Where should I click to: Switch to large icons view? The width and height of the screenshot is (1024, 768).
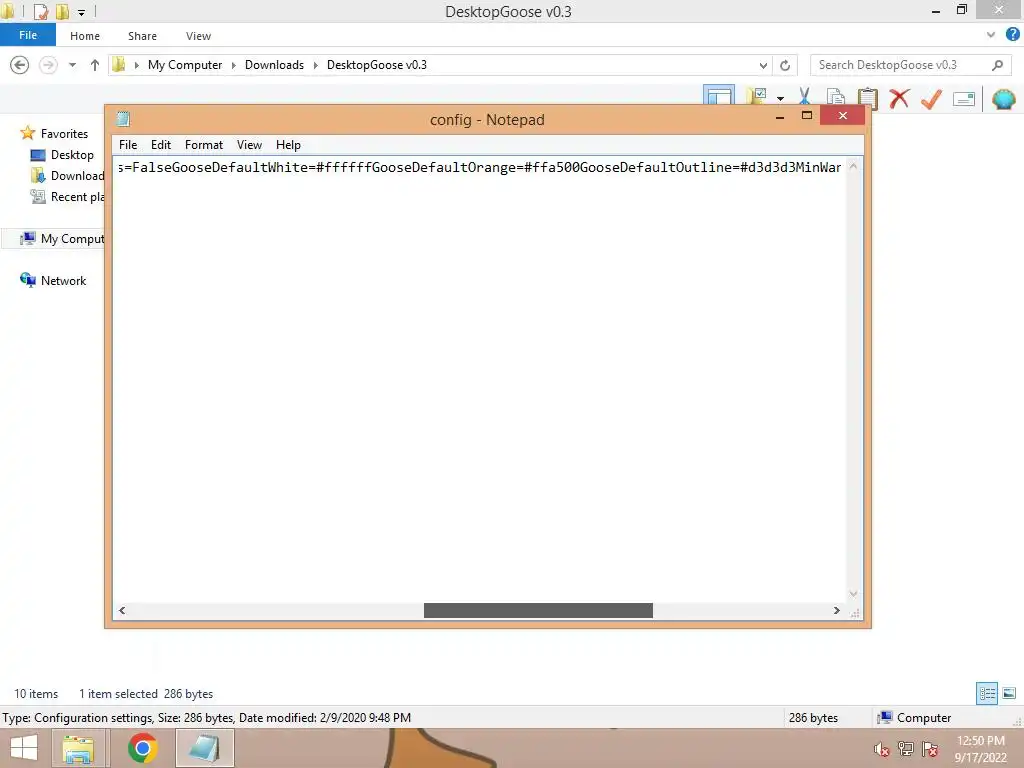1009,693
